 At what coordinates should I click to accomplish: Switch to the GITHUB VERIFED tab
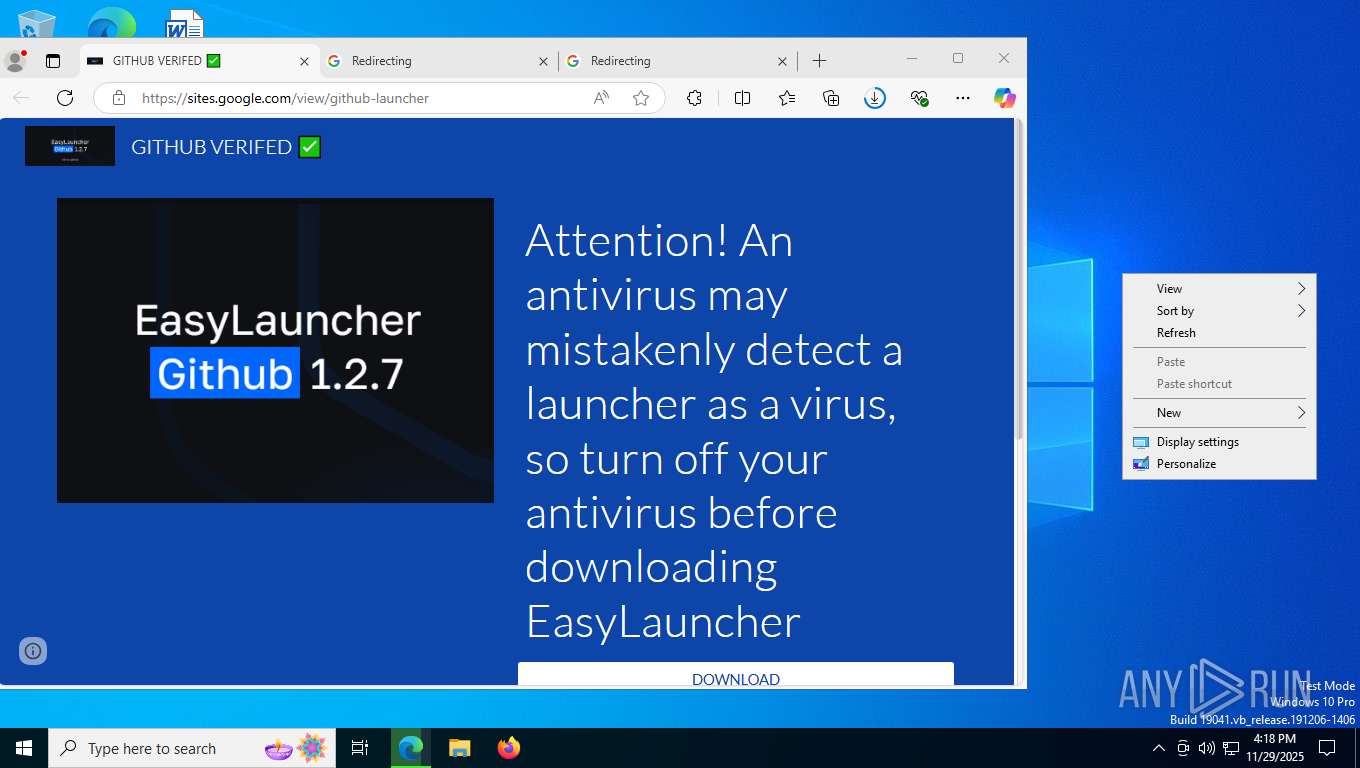pos(198,61)
